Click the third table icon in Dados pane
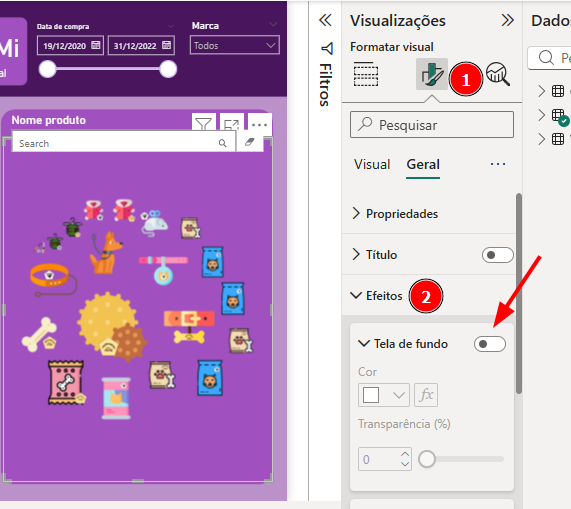This screenshot has width=571, height=509. click(x=558, y=139)
